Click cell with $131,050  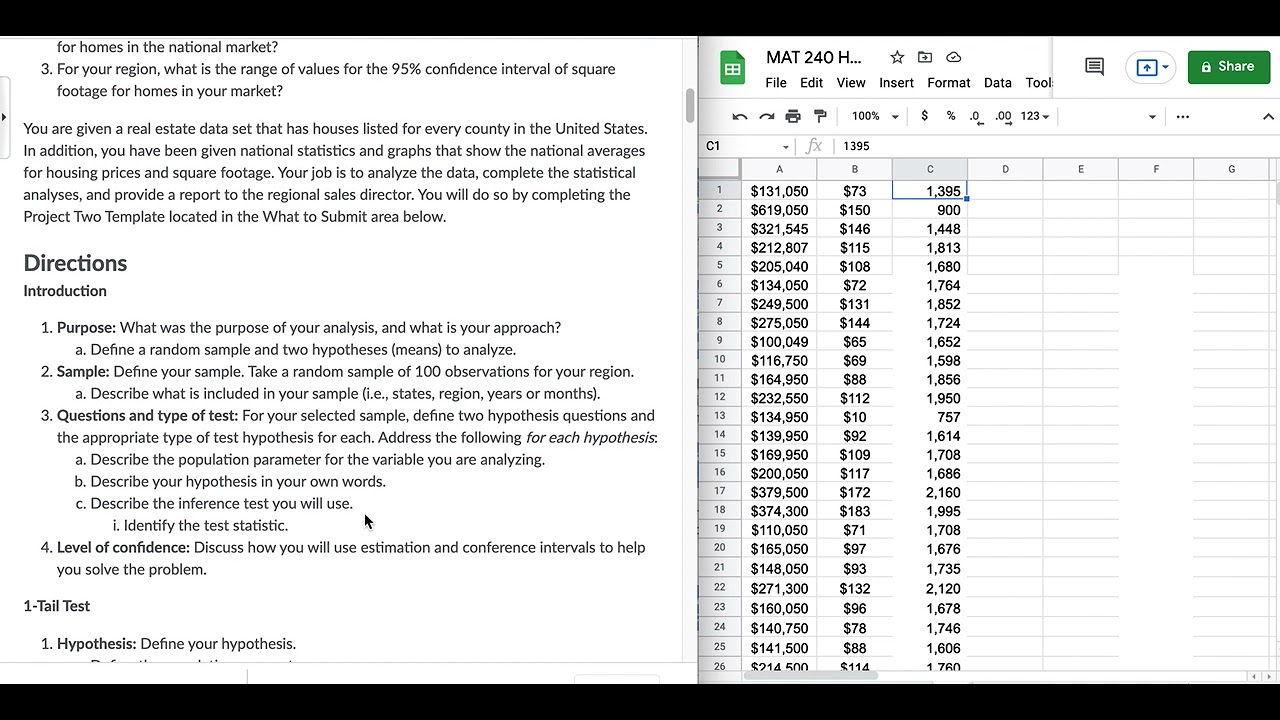[x=779, y=191]
